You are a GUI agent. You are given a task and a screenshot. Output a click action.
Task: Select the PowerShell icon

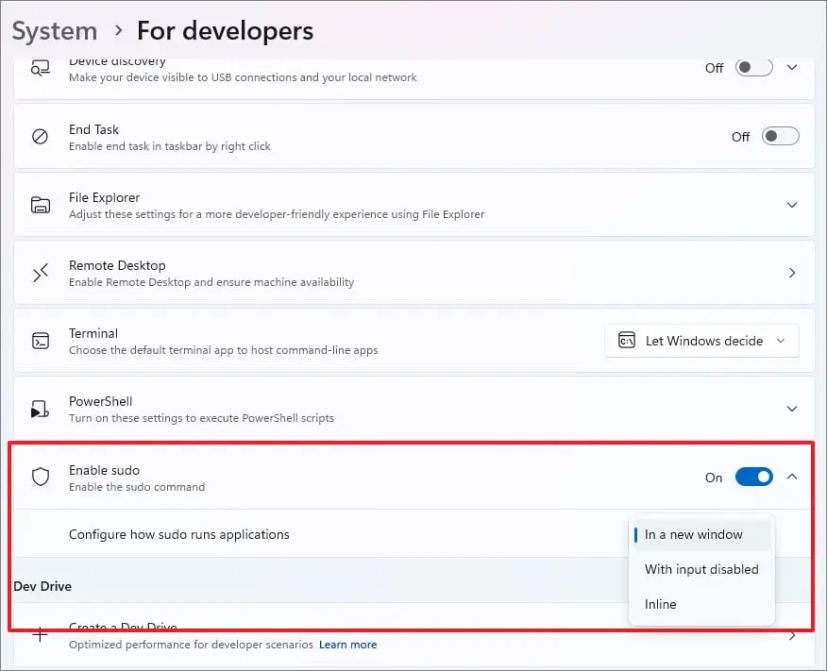click(41, 408)
